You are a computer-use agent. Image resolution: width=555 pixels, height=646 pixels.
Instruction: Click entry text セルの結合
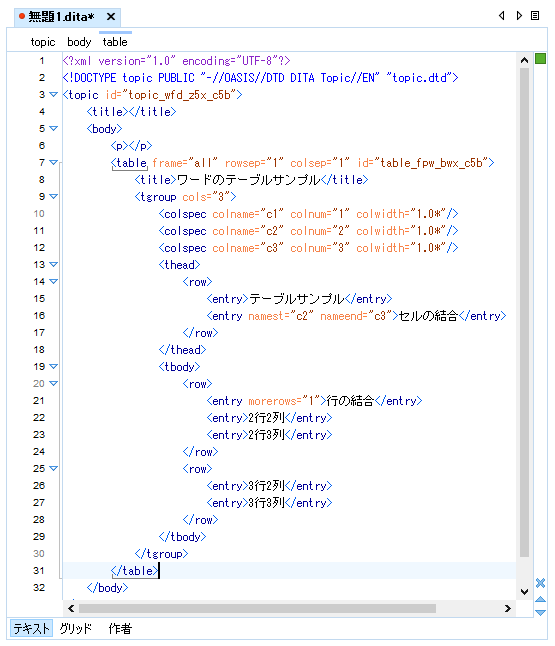(429, 316)
